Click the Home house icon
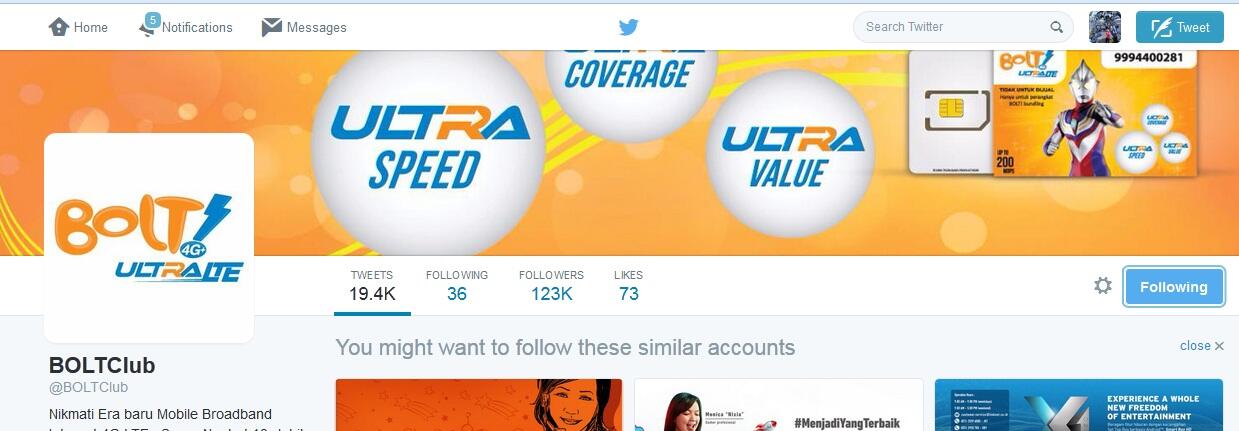 (x=58, y=27)
